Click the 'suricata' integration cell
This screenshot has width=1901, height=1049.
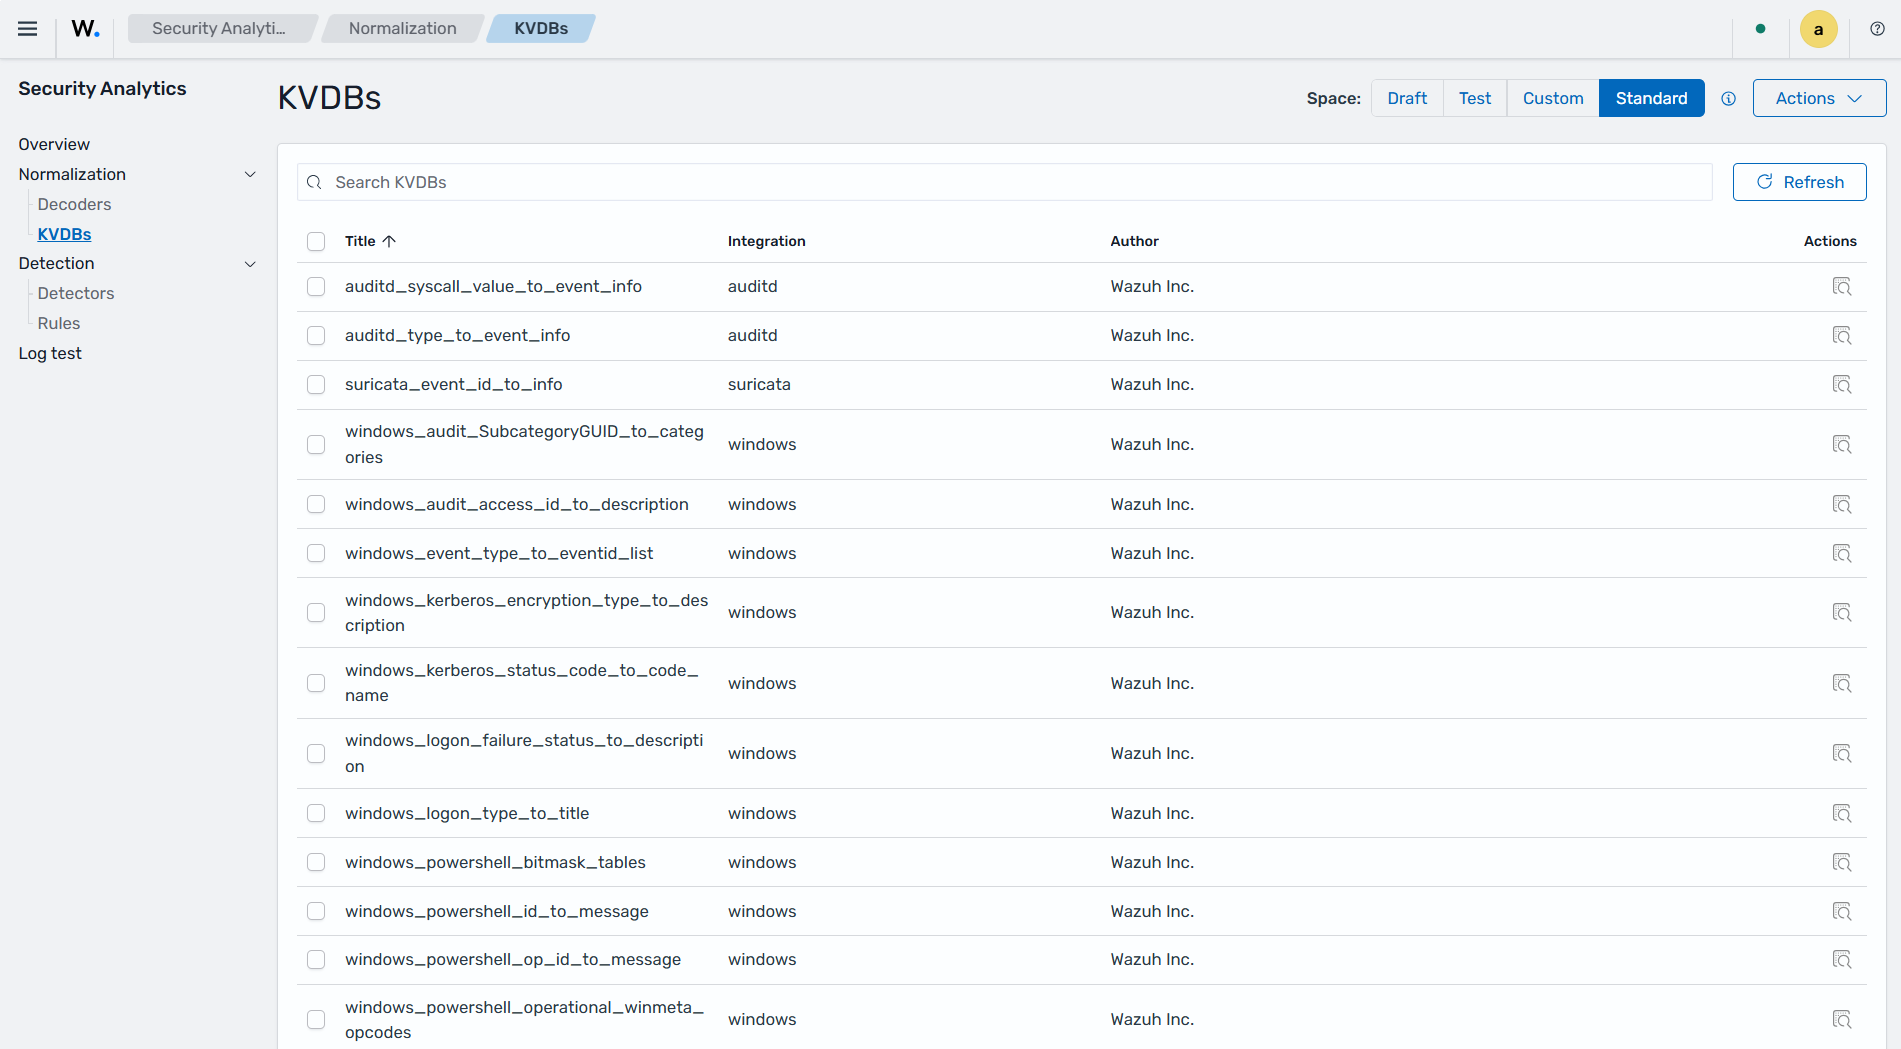tap(759, 384)
